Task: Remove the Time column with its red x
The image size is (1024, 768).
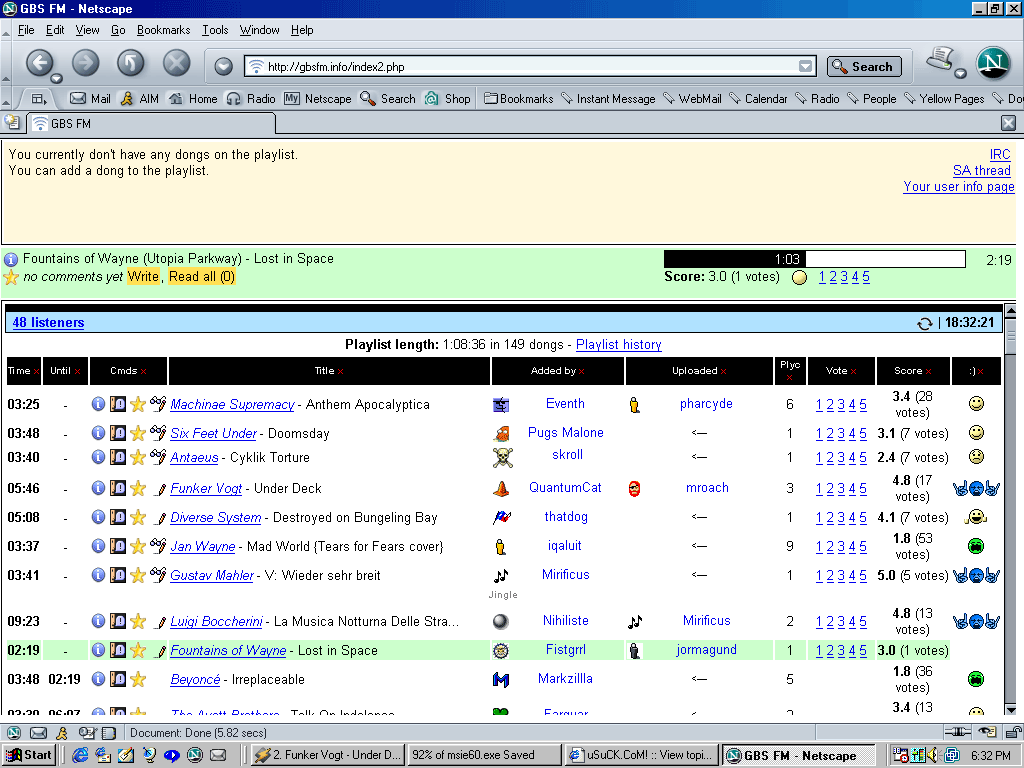Action: pos(36,372)
